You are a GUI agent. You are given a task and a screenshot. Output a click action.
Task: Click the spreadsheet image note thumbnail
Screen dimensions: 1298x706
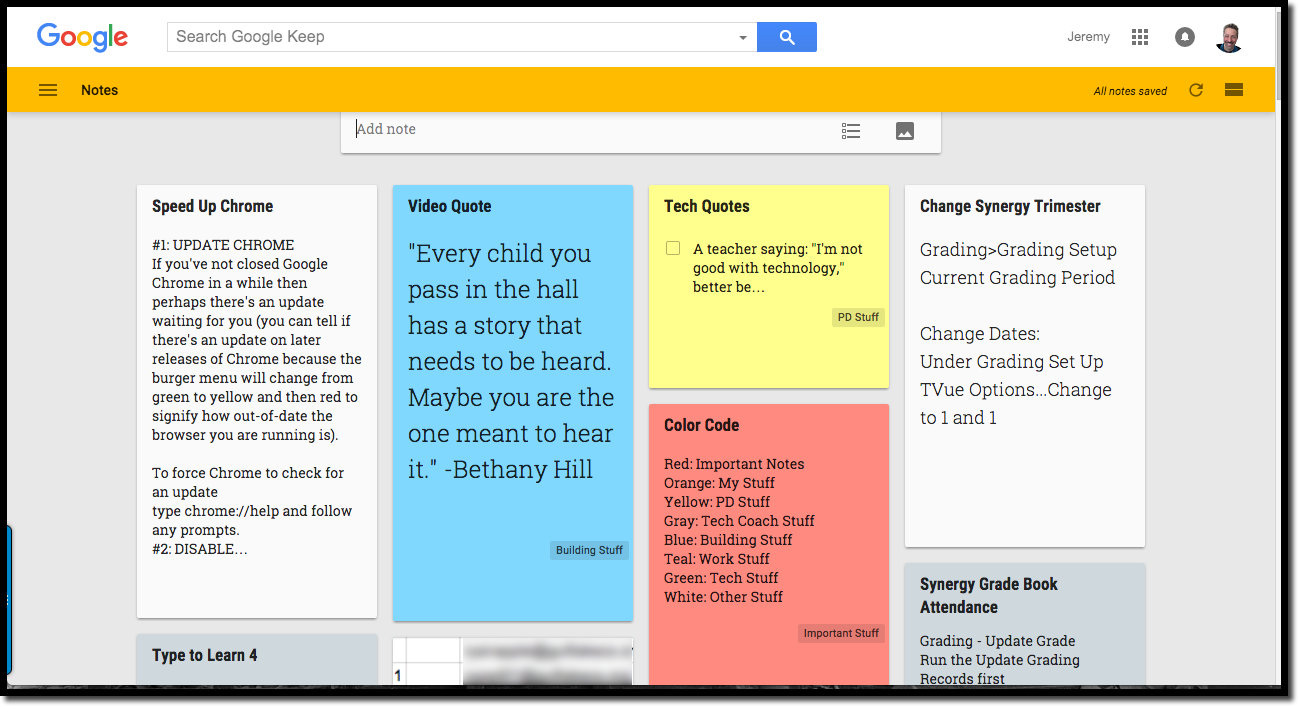(x=513, y=662)
